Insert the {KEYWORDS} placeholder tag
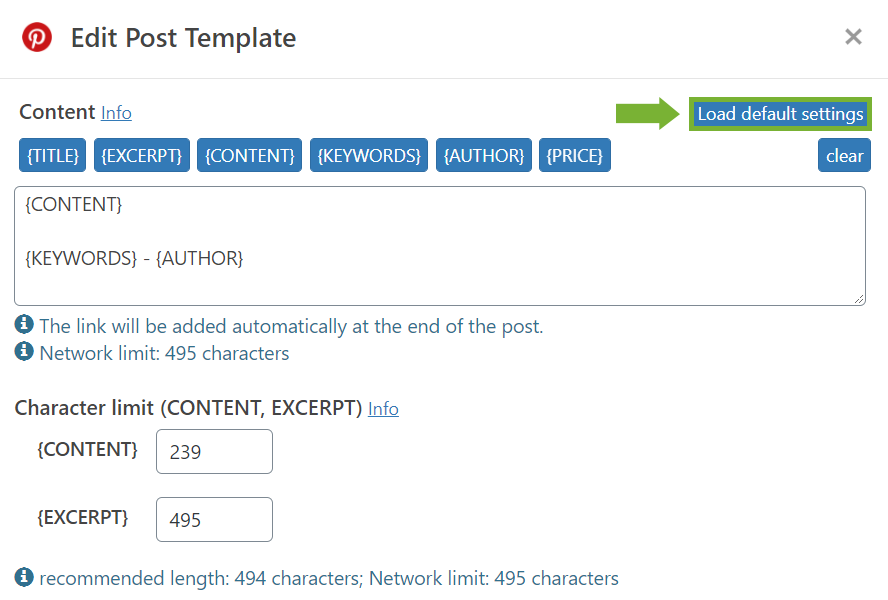The width and height of the screenshot is (888, 600). click(369, 155)
